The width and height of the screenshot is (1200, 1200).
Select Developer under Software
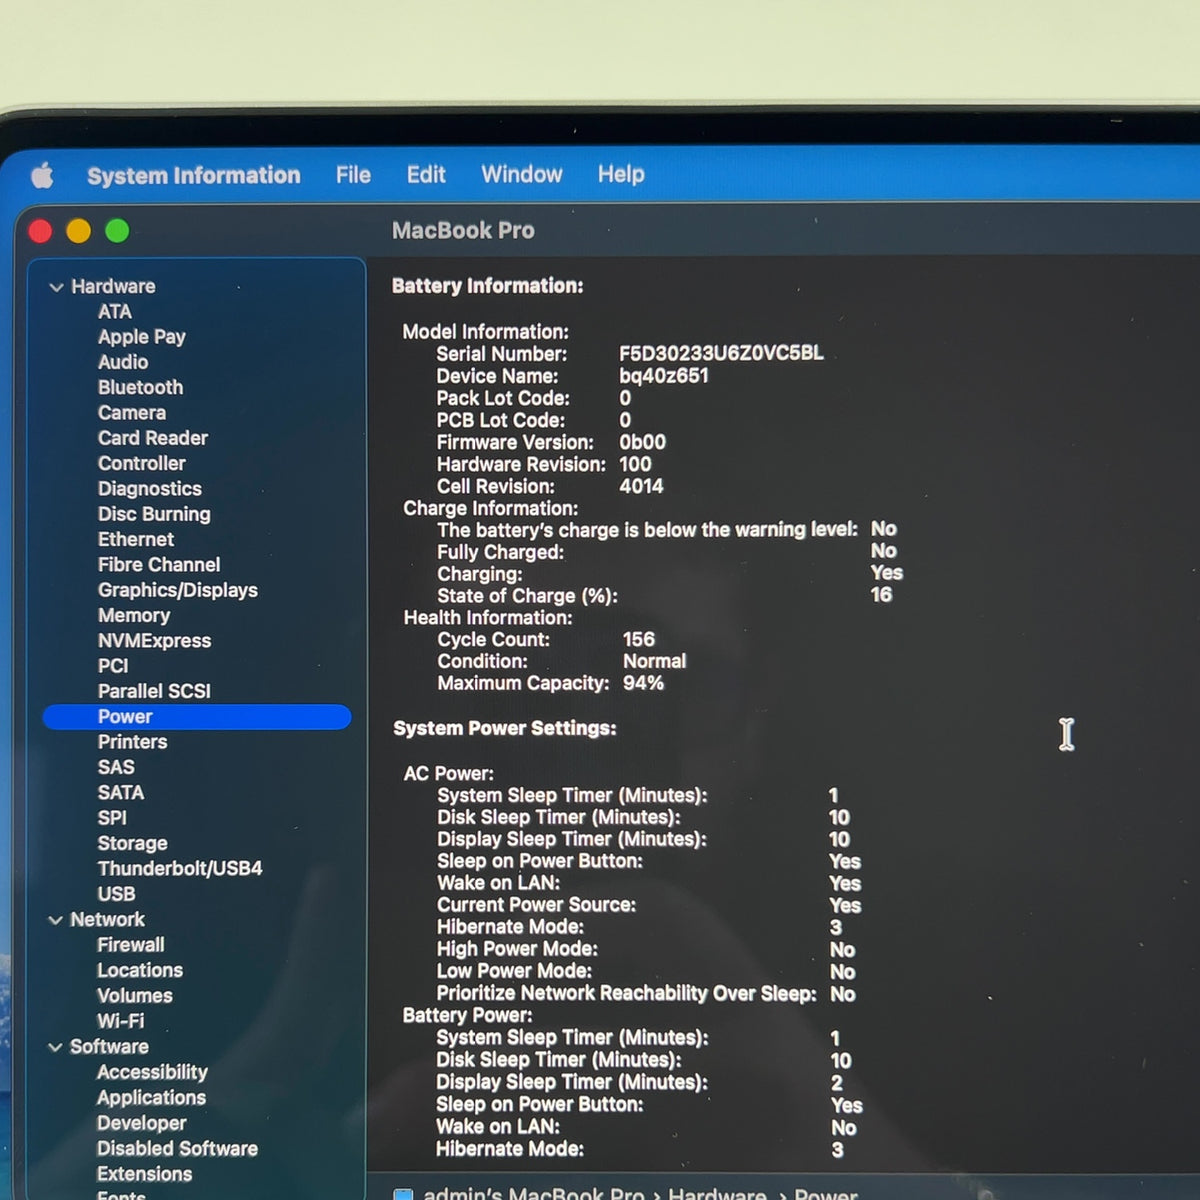142,1124
